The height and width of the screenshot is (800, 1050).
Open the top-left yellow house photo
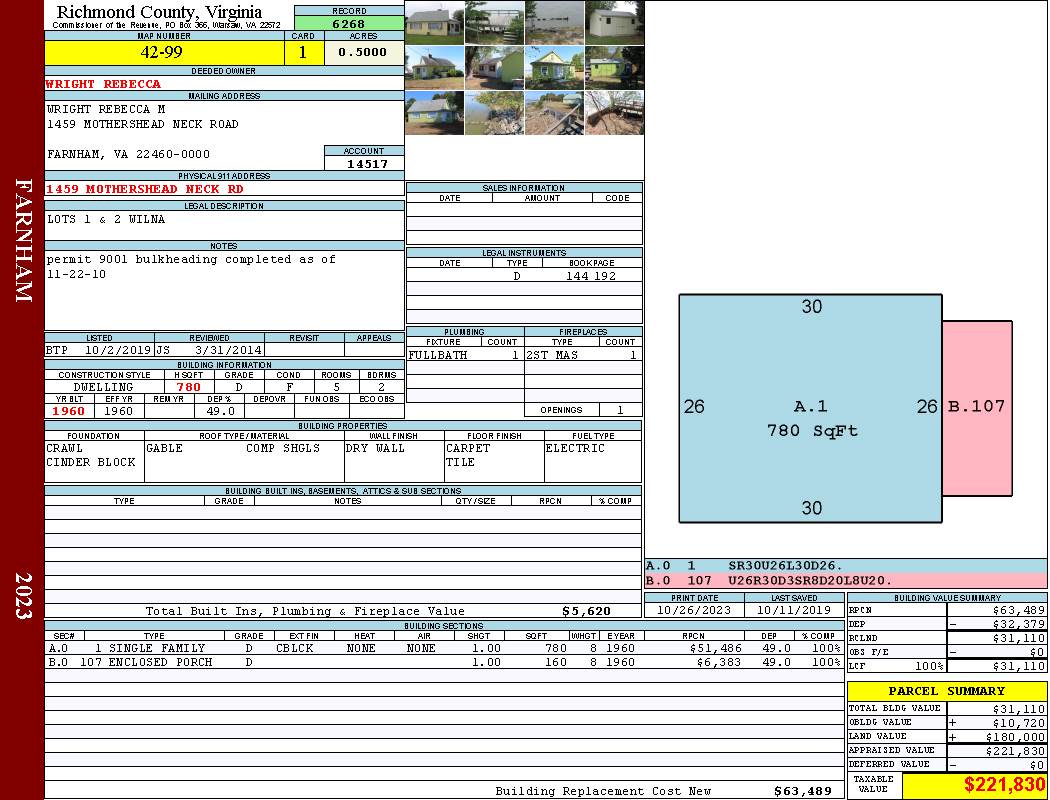point(435,23)
